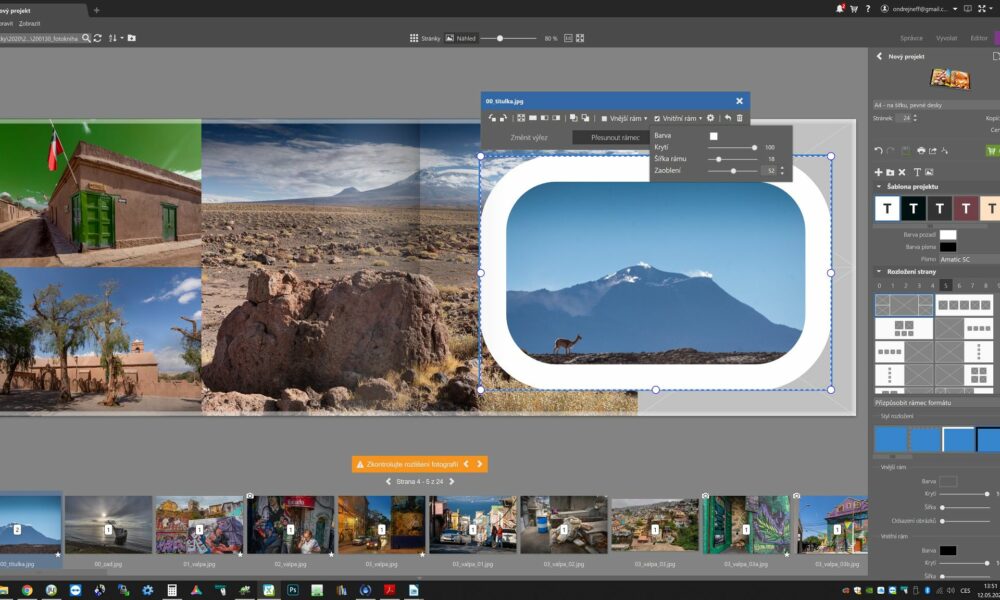Adjust the Krytí opacity slider

(x=732, y=147)
